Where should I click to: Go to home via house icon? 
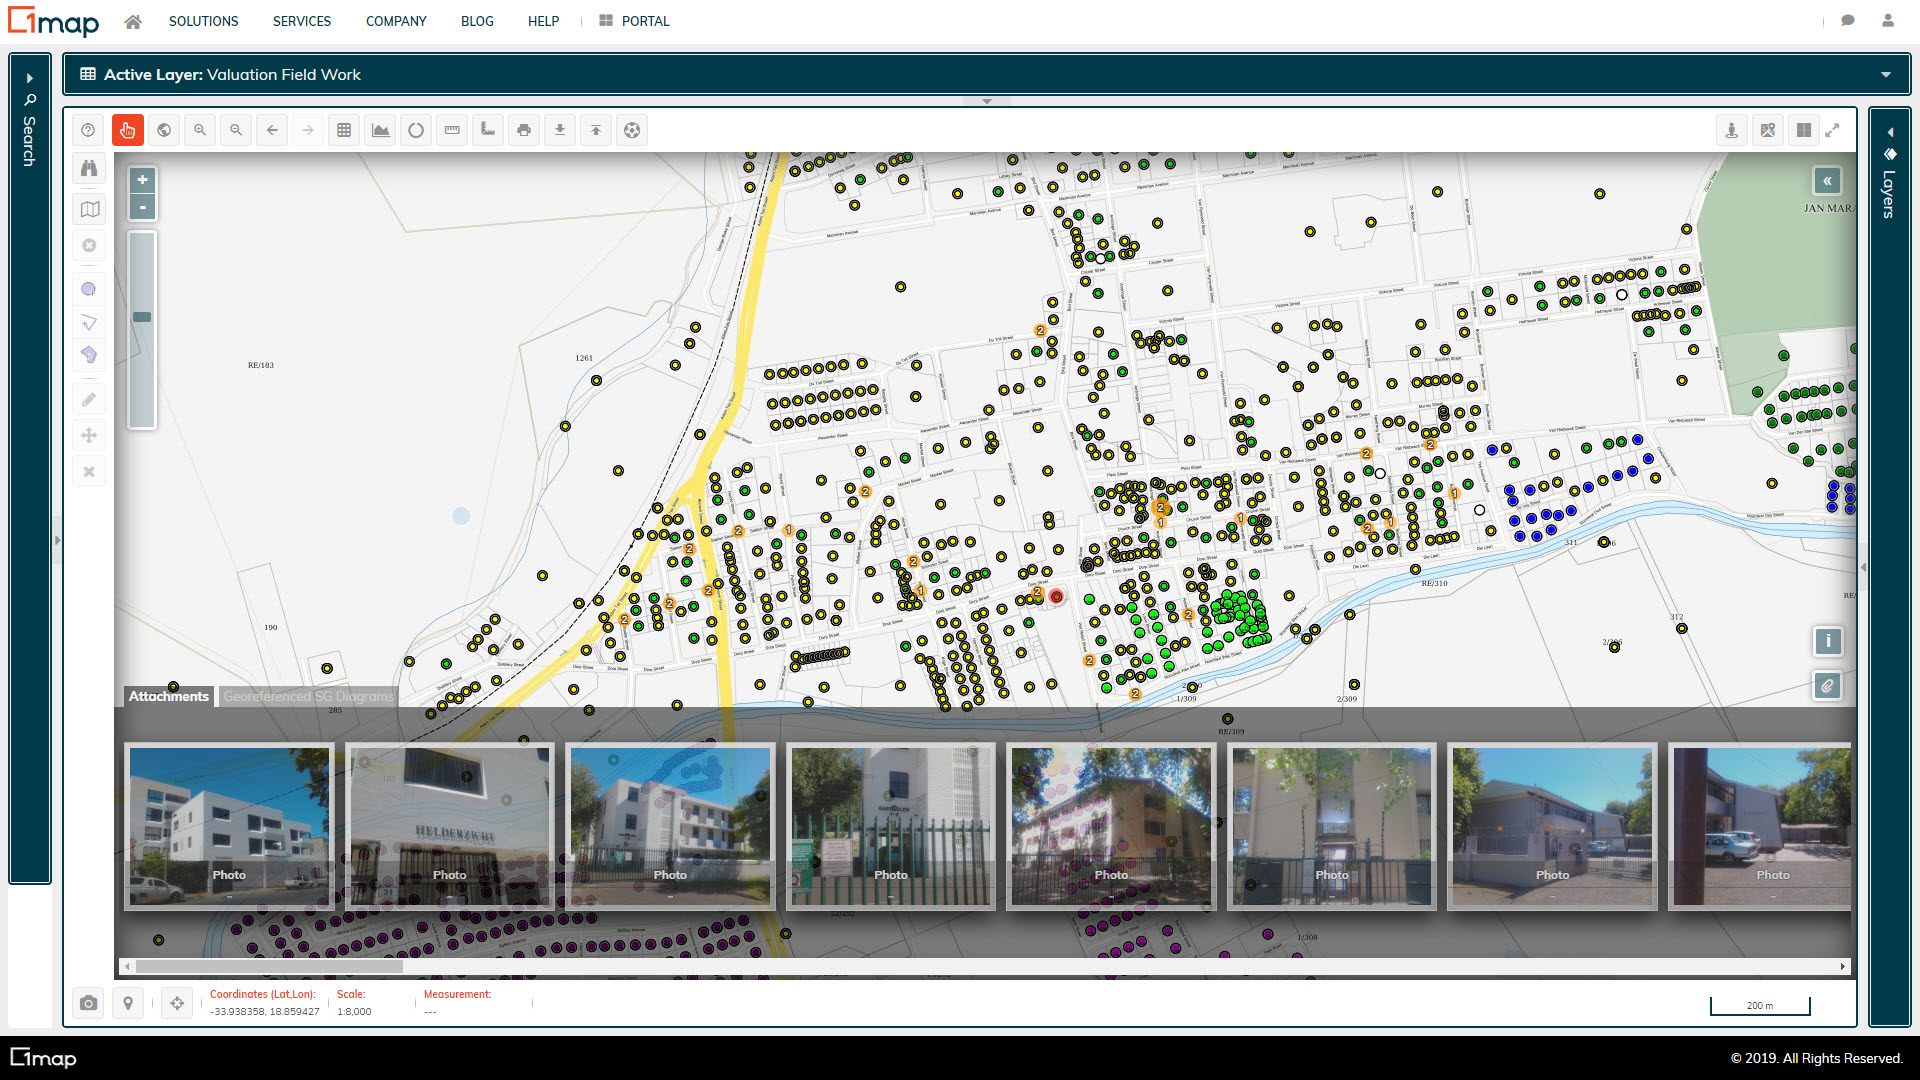pyautogui.click(x=133, y=21)
